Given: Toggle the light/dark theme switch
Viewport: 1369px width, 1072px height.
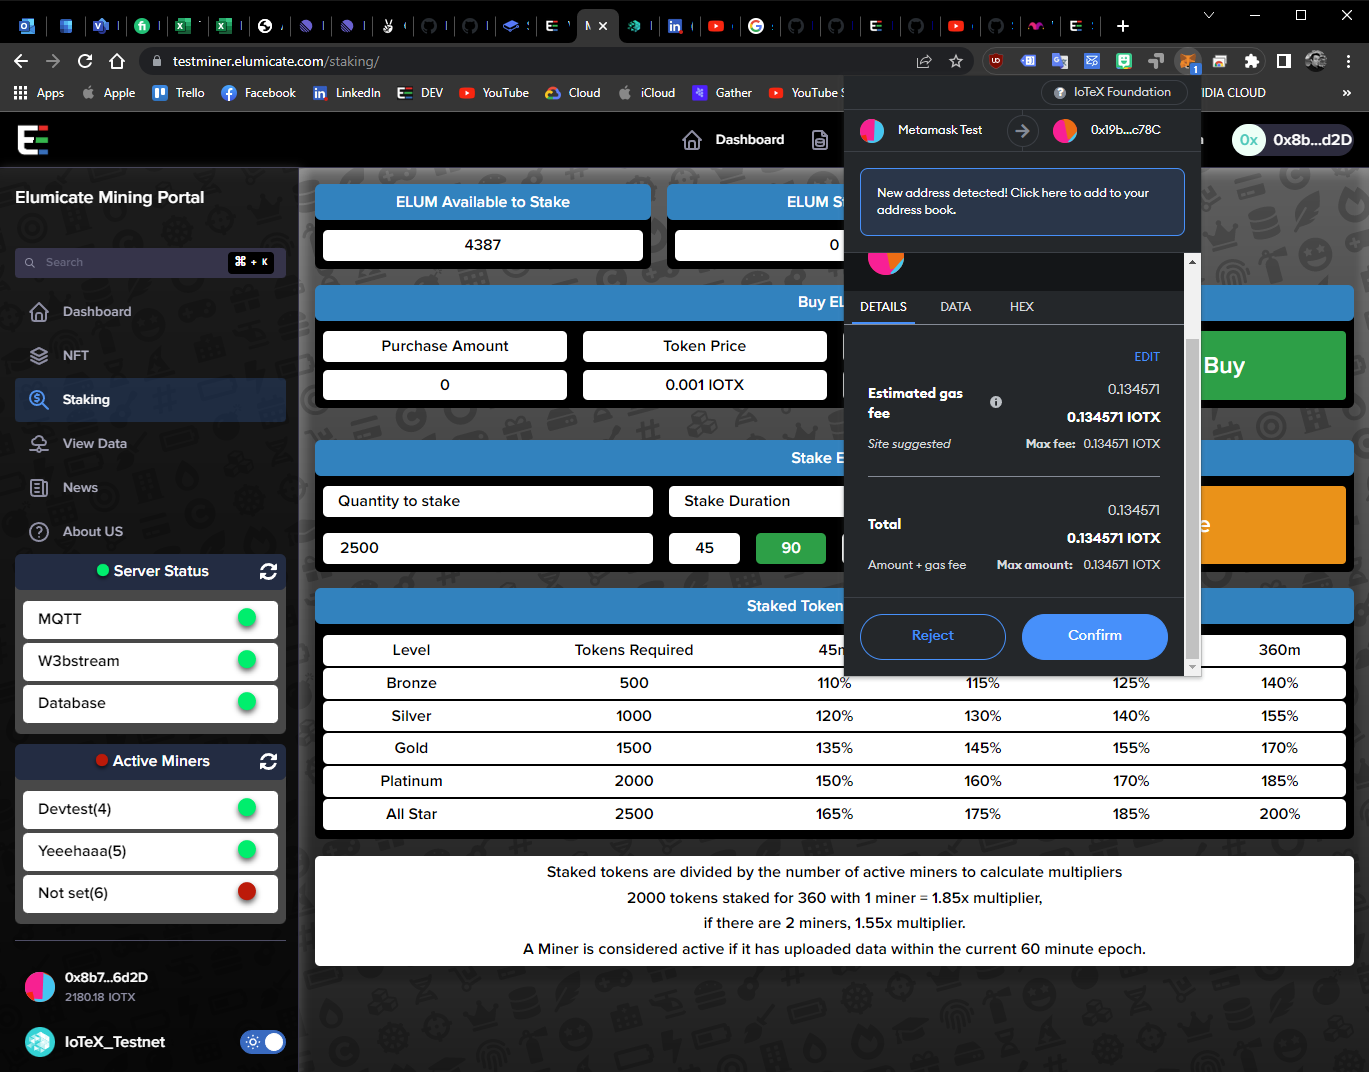Looking at the screenshot, I should pyautogui.click(x=263, y=1042).
